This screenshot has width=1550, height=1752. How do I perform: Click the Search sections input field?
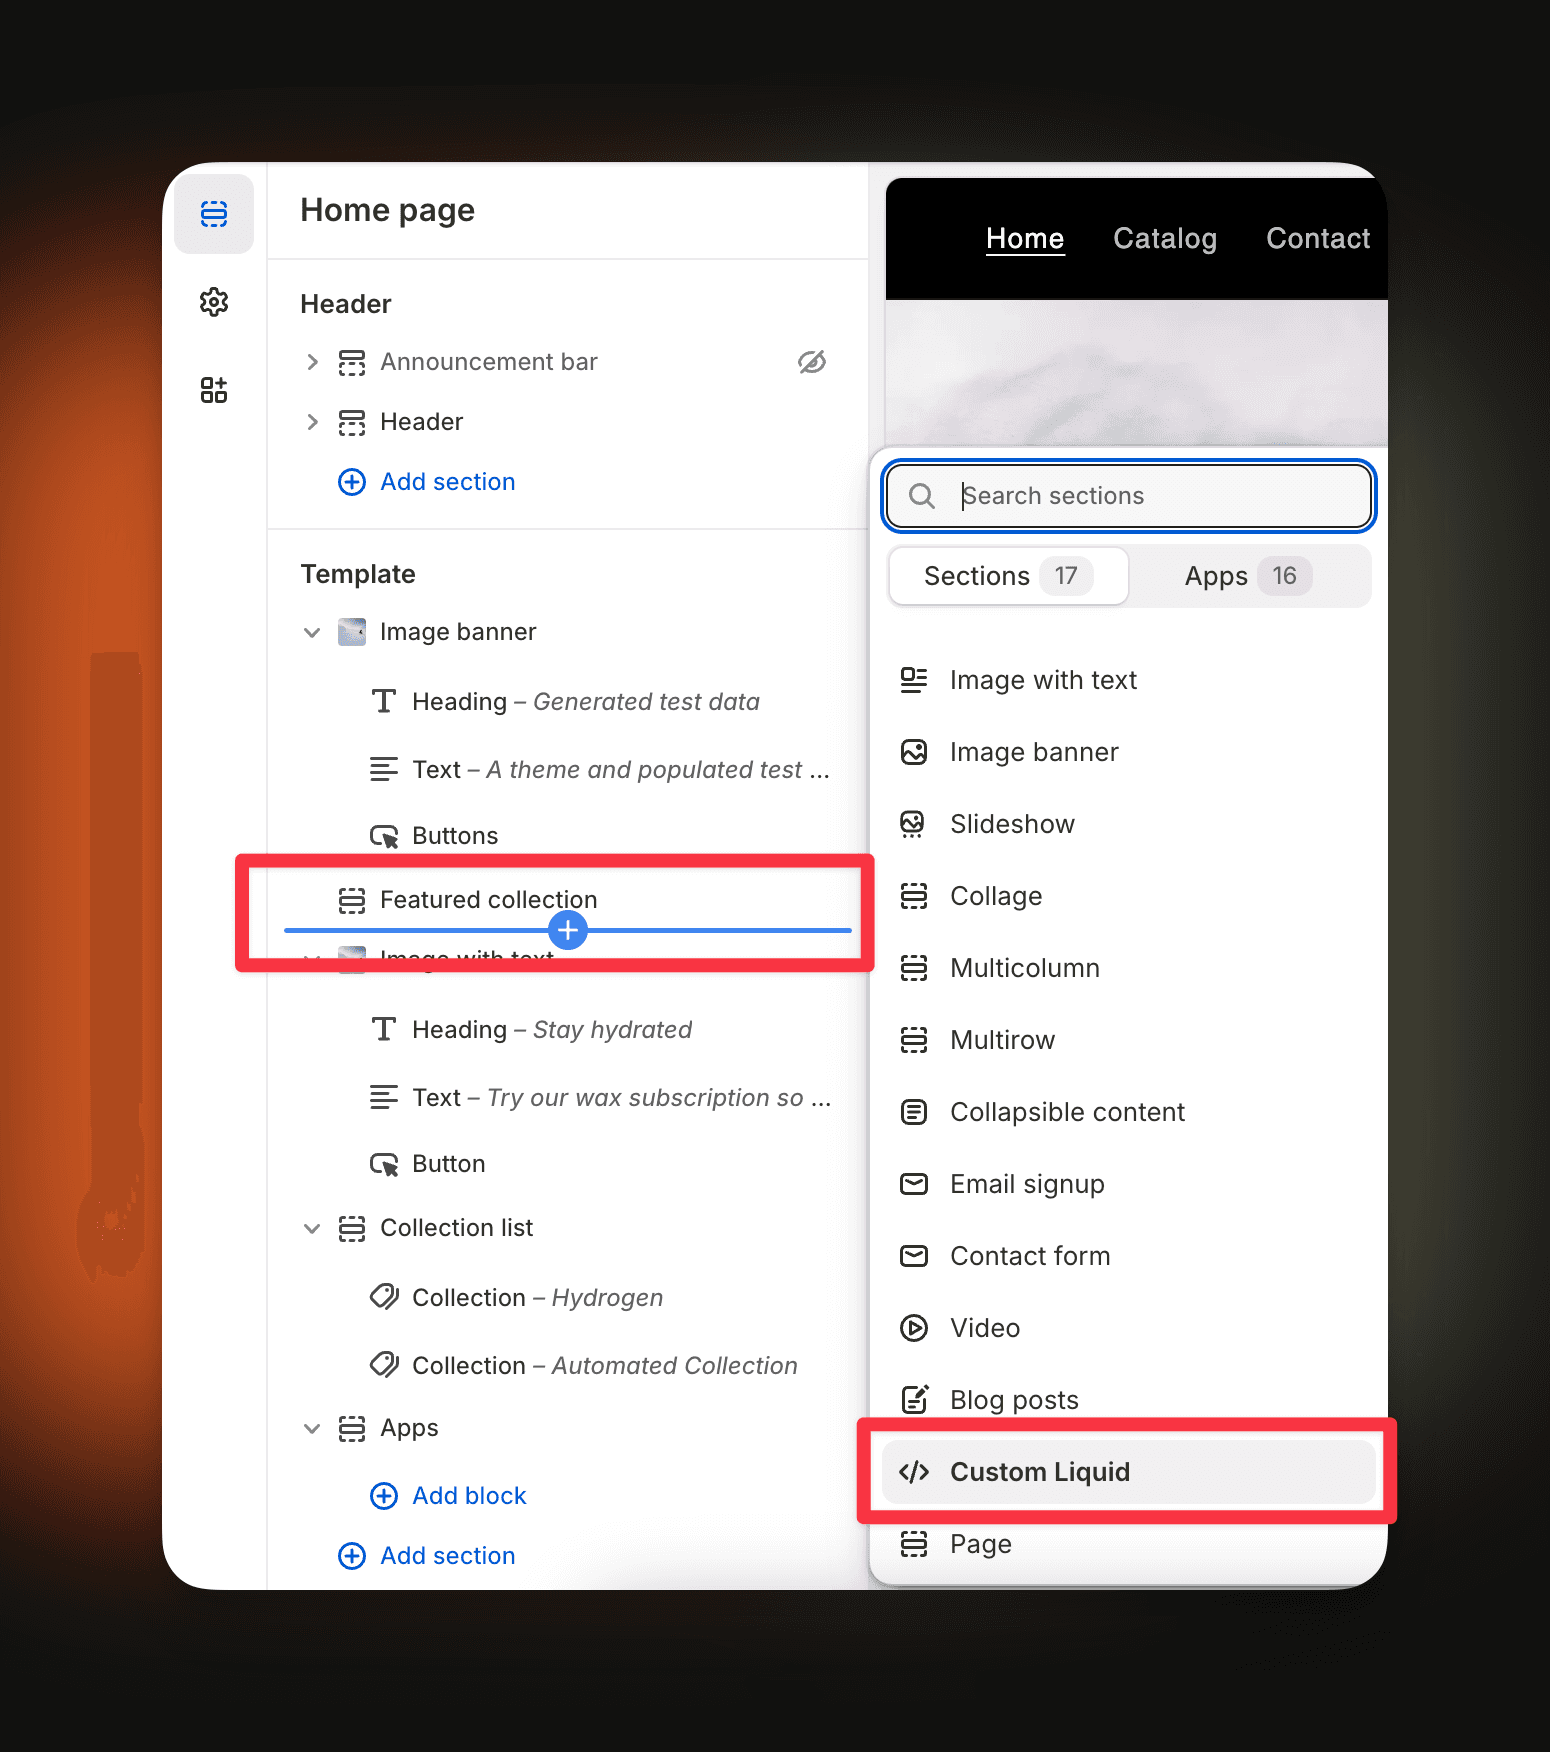[x=1129, y=496]
